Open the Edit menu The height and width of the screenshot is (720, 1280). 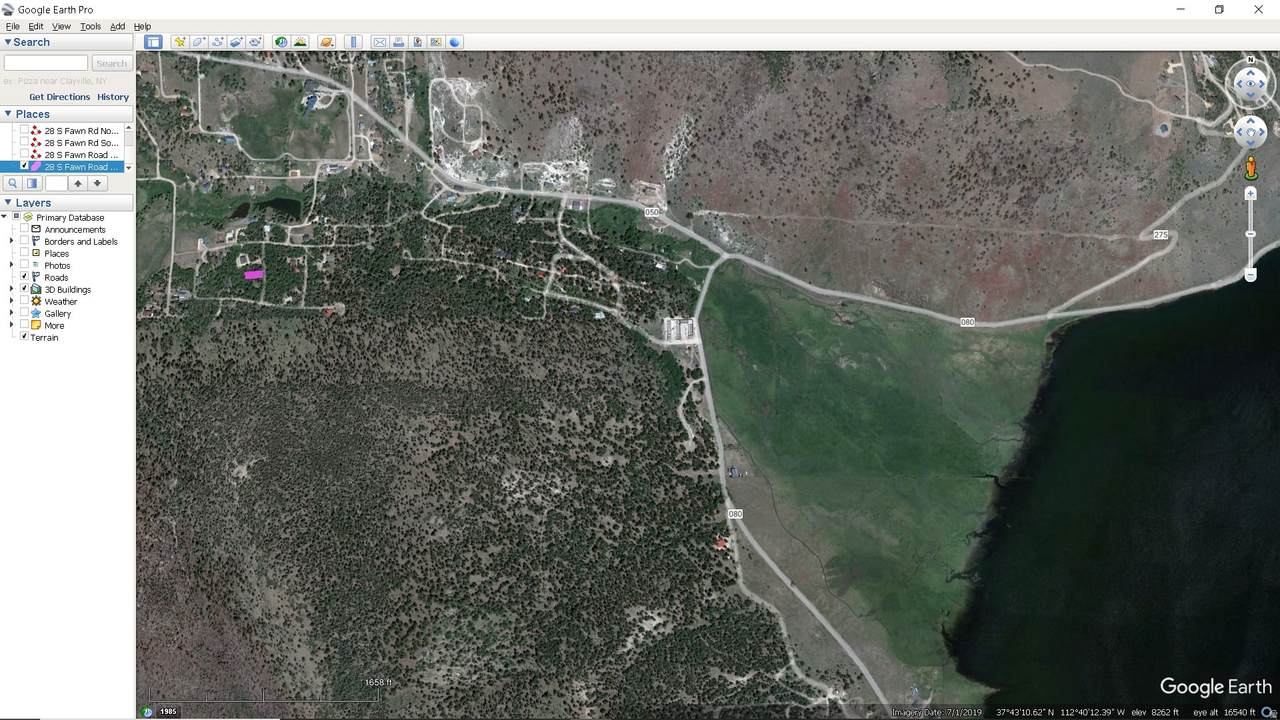36,26
